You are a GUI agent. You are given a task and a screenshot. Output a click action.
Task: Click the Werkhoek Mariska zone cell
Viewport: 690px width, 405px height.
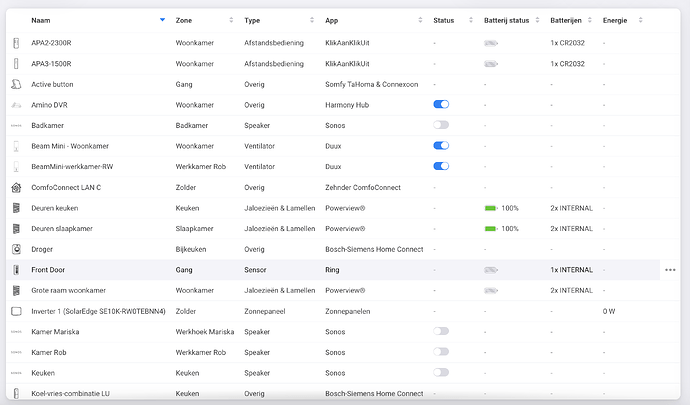pyautogui.click(x=205, y=332)
